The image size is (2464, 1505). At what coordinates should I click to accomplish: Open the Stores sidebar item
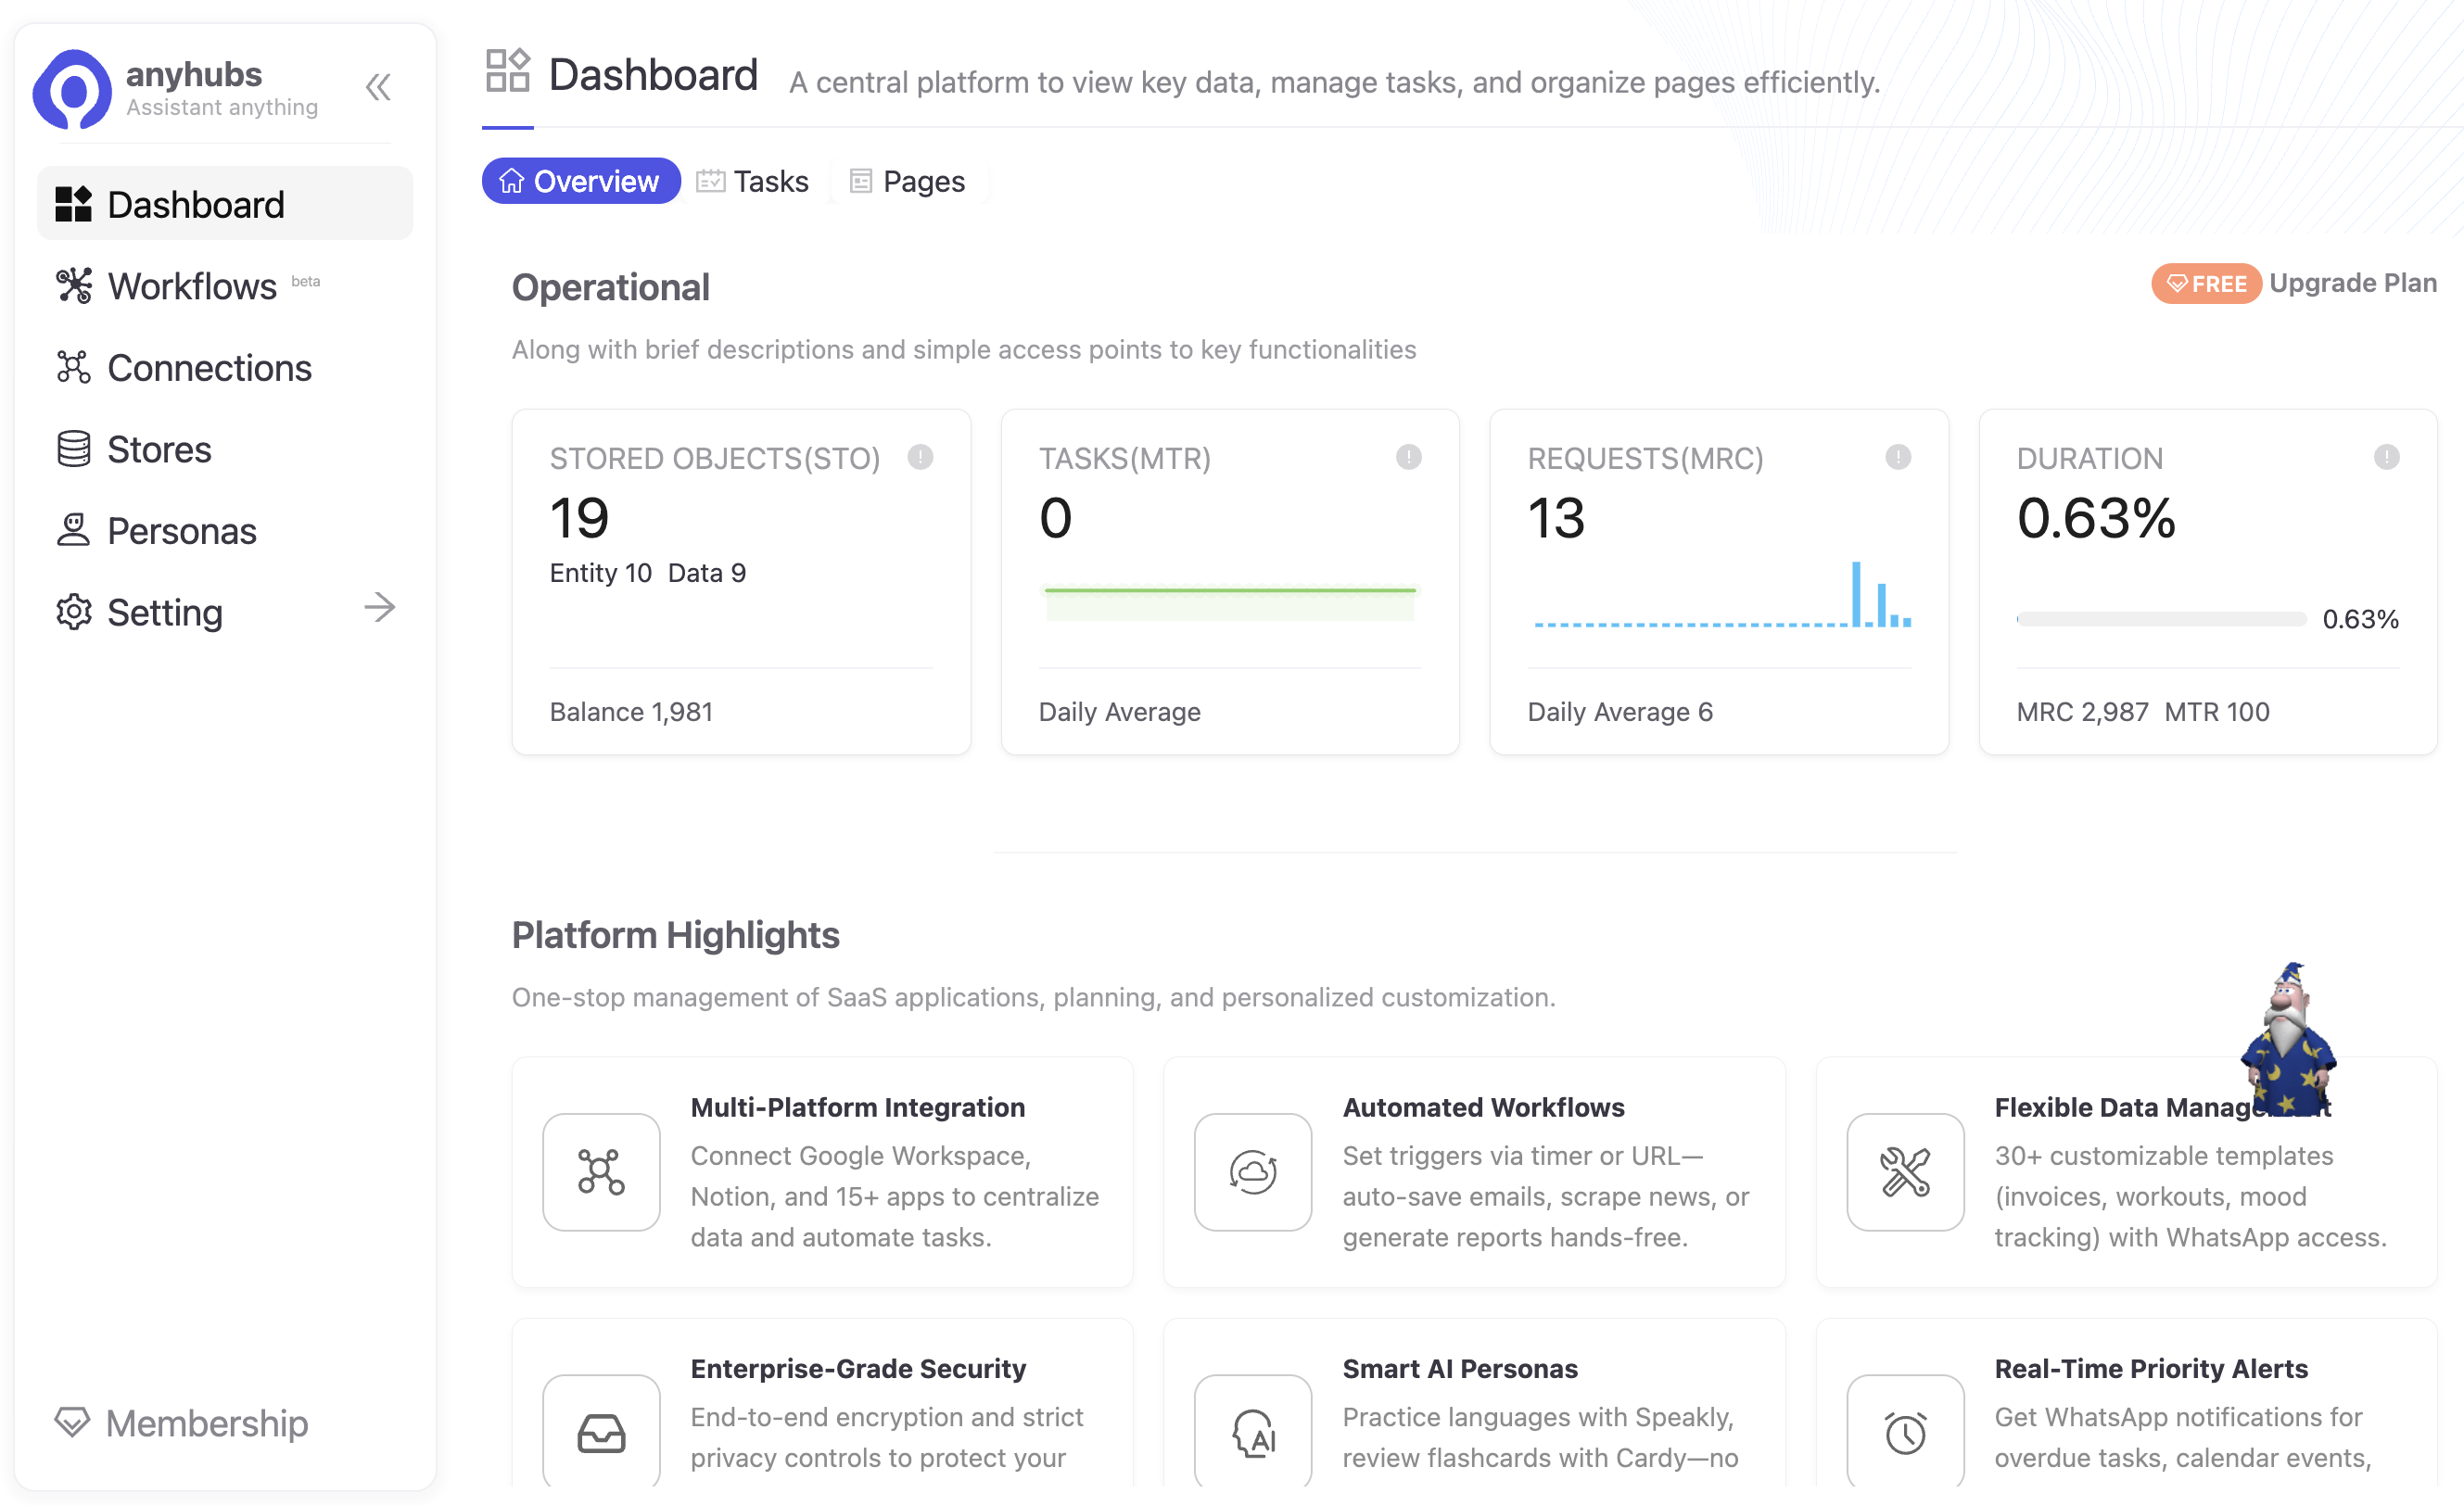coord(225,449)
